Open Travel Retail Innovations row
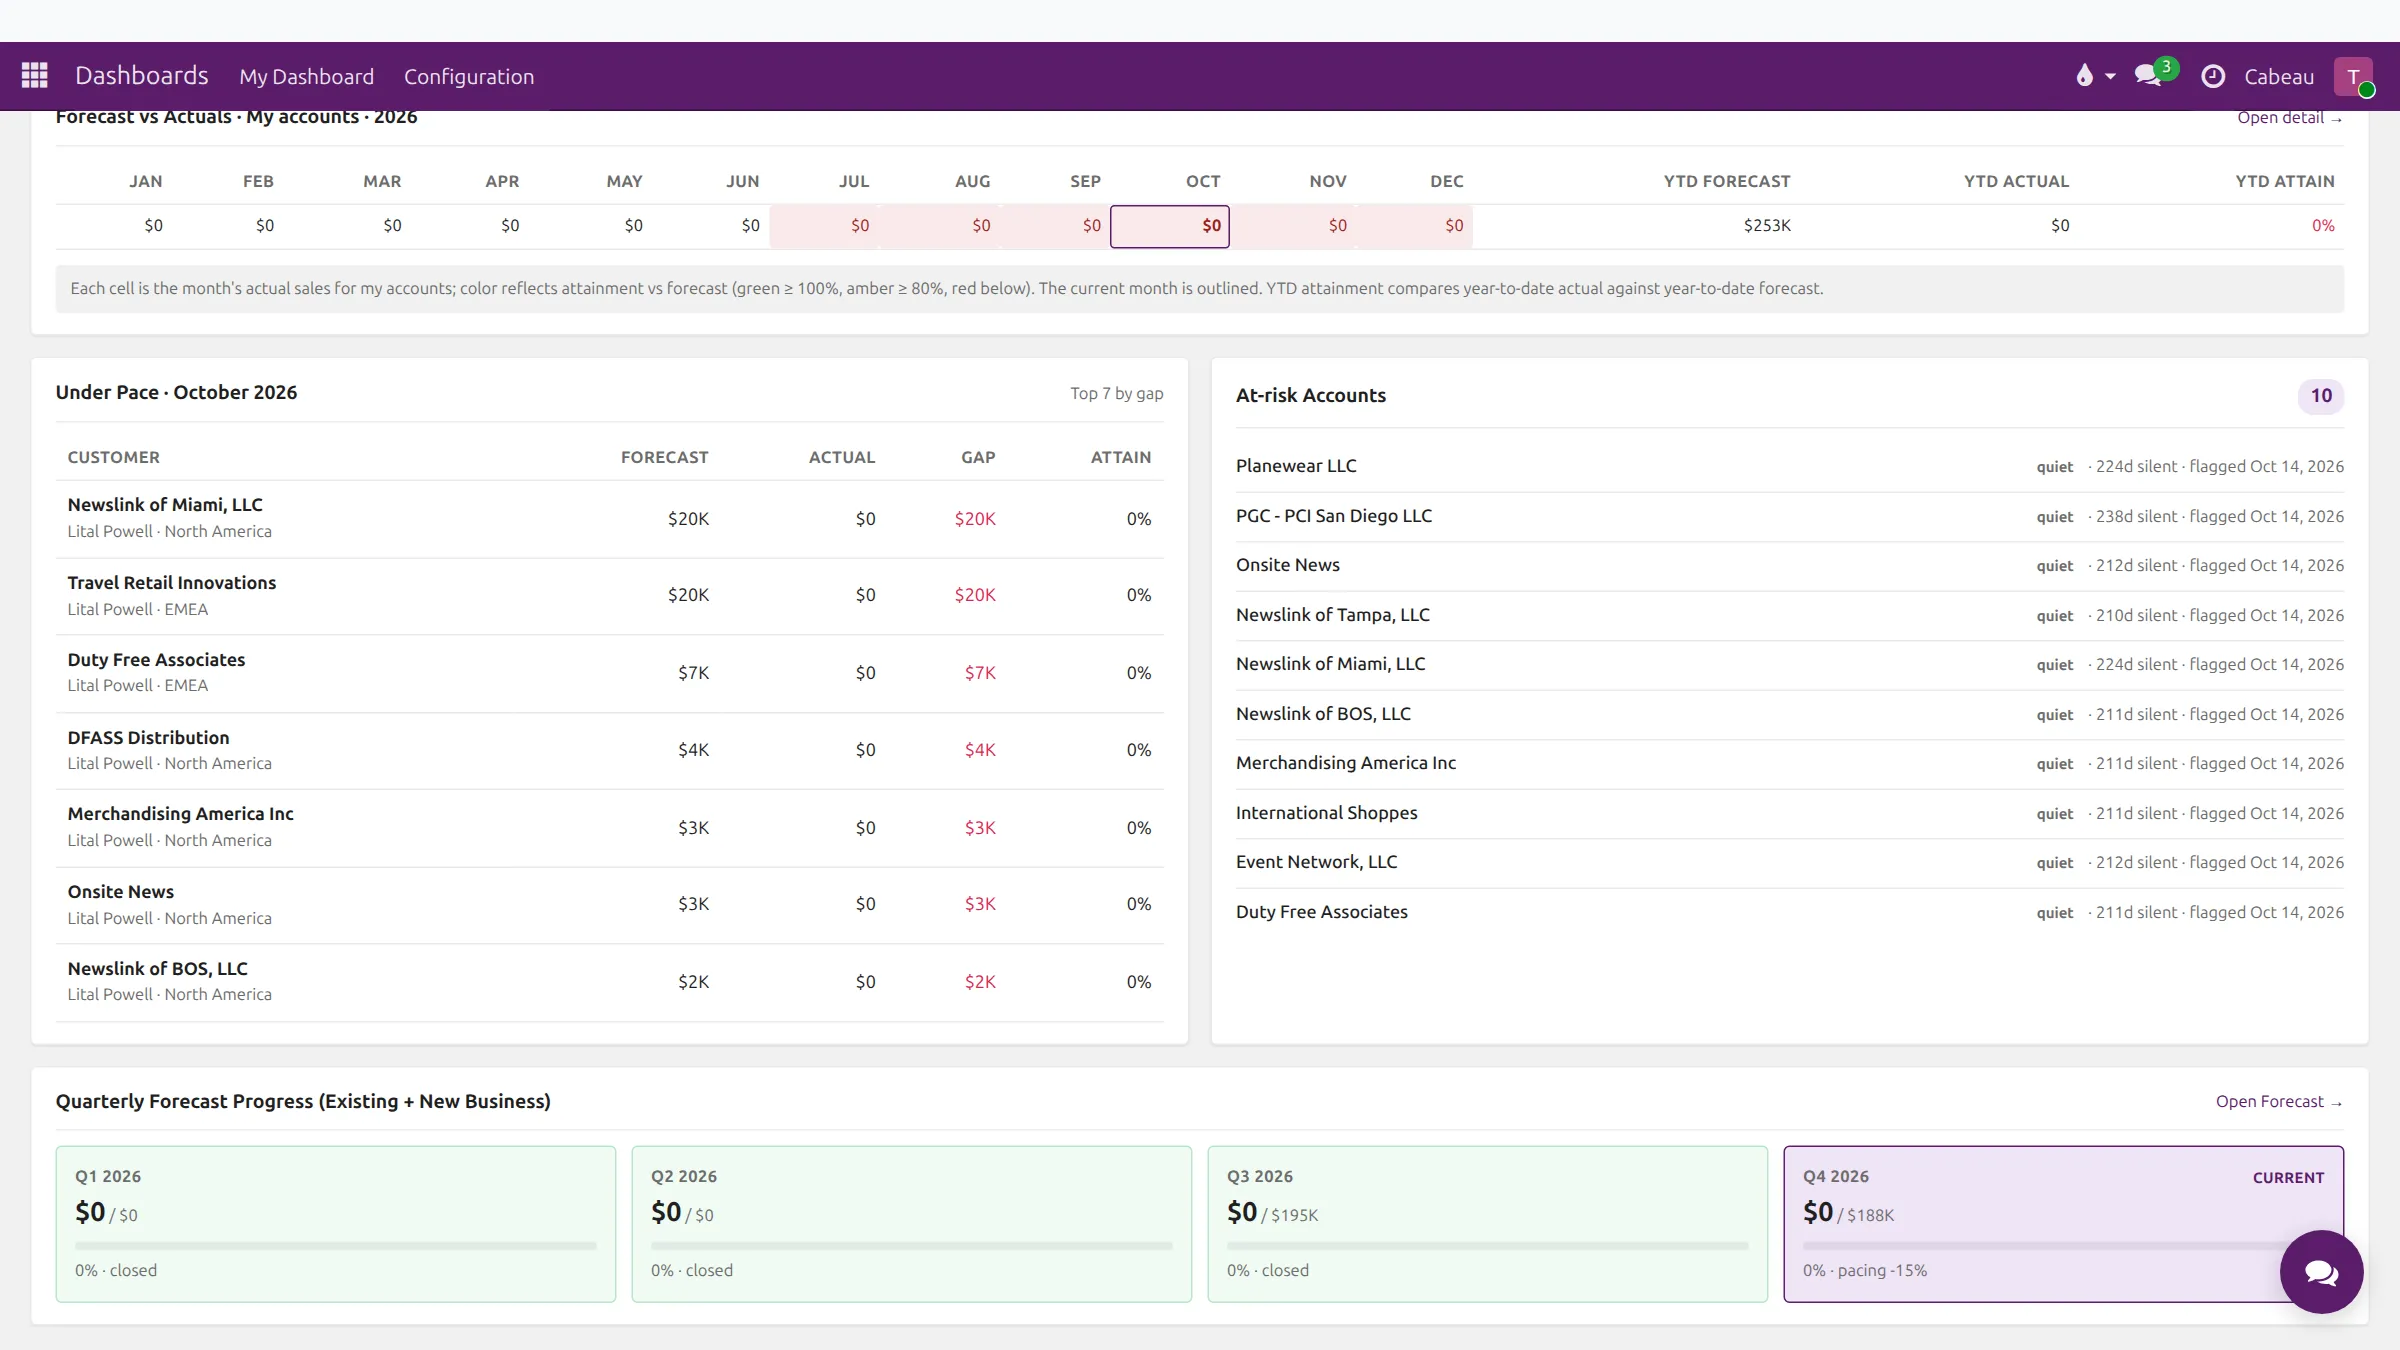The image size is (2400, 1350). (609, 596)
